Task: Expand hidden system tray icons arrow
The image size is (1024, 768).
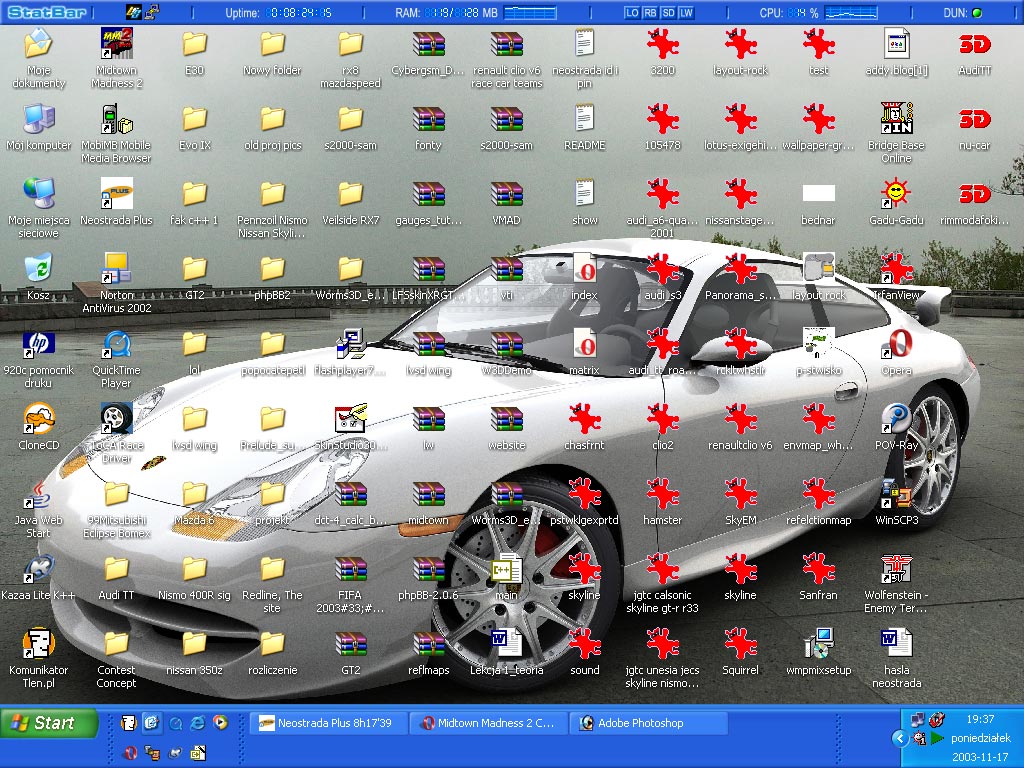Action: coord(900,738)
